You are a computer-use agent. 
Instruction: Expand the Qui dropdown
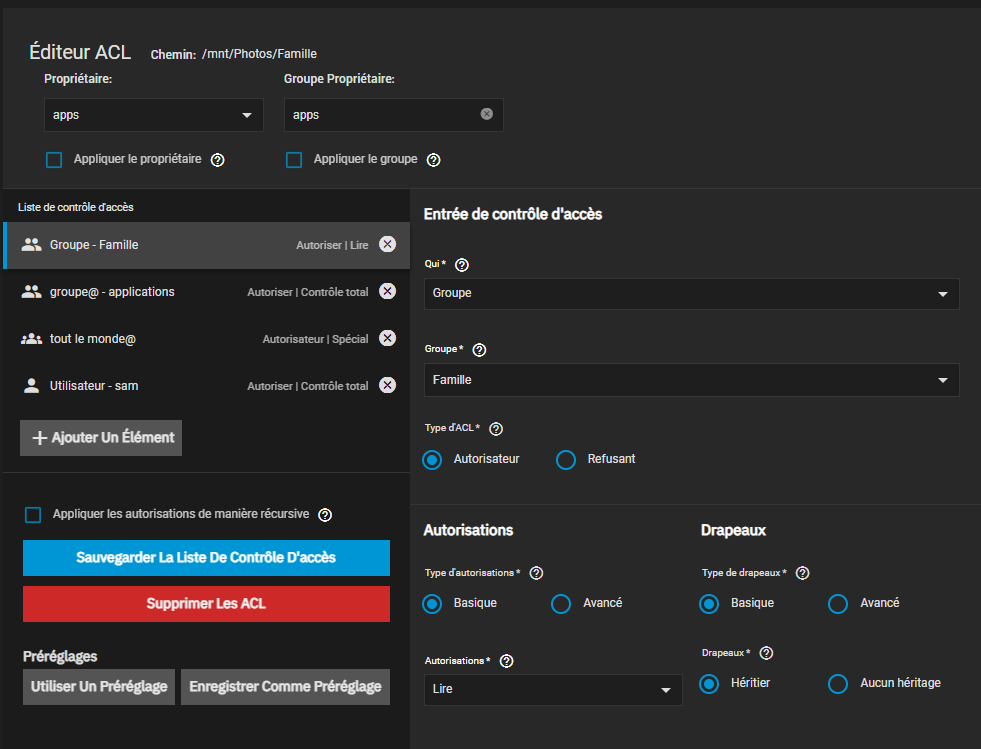point(691,294)
